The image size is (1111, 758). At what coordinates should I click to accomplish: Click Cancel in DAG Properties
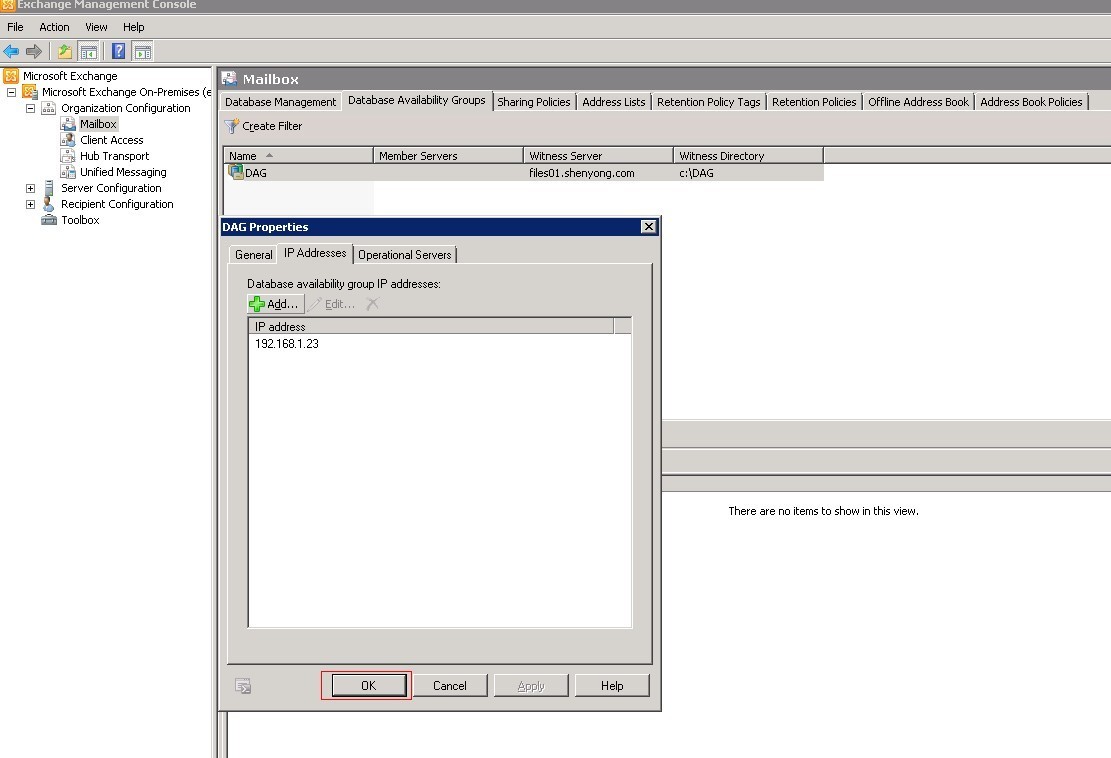tap(450, 686)
